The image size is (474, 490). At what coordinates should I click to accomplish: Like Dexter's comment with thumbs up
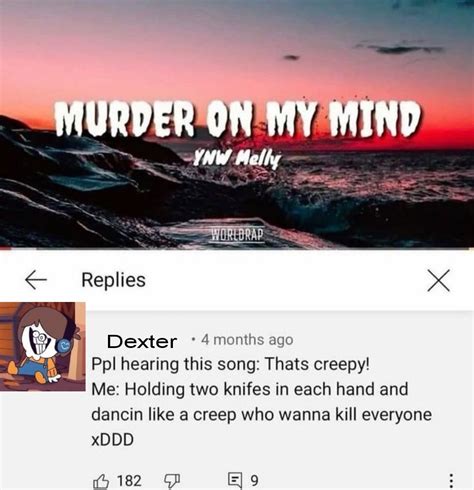(x=101, y=481)
